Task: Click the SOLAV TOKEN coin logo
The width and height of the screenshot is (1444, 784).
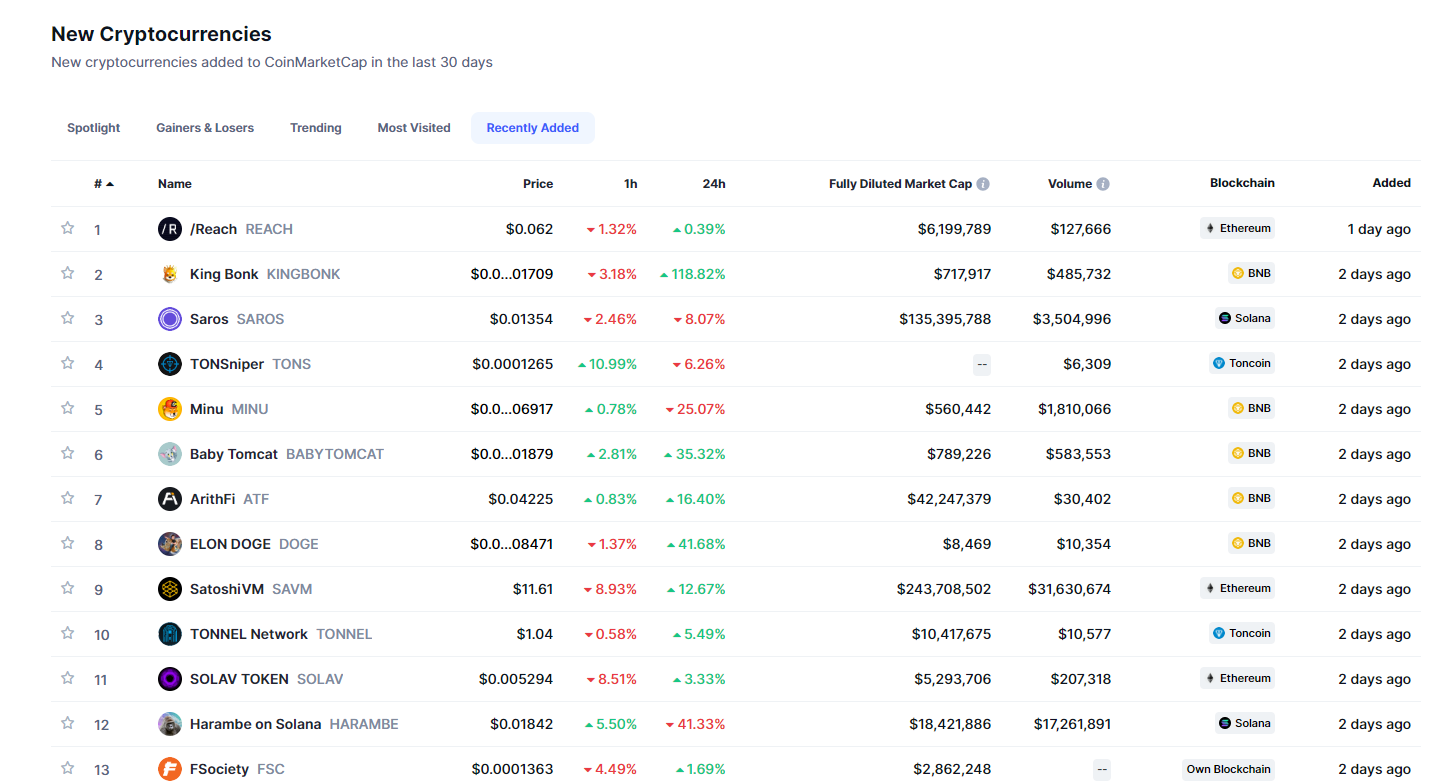Action: (170, 679)
